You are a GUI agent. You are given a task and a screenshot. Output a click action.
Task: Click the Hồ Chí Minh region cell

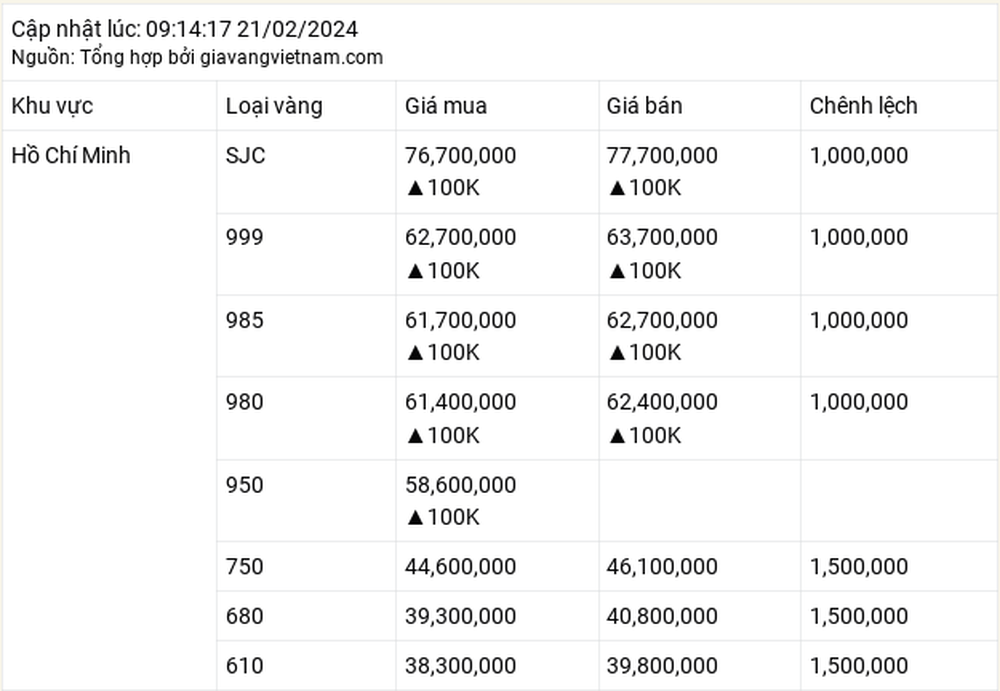[x=71, y=156]
